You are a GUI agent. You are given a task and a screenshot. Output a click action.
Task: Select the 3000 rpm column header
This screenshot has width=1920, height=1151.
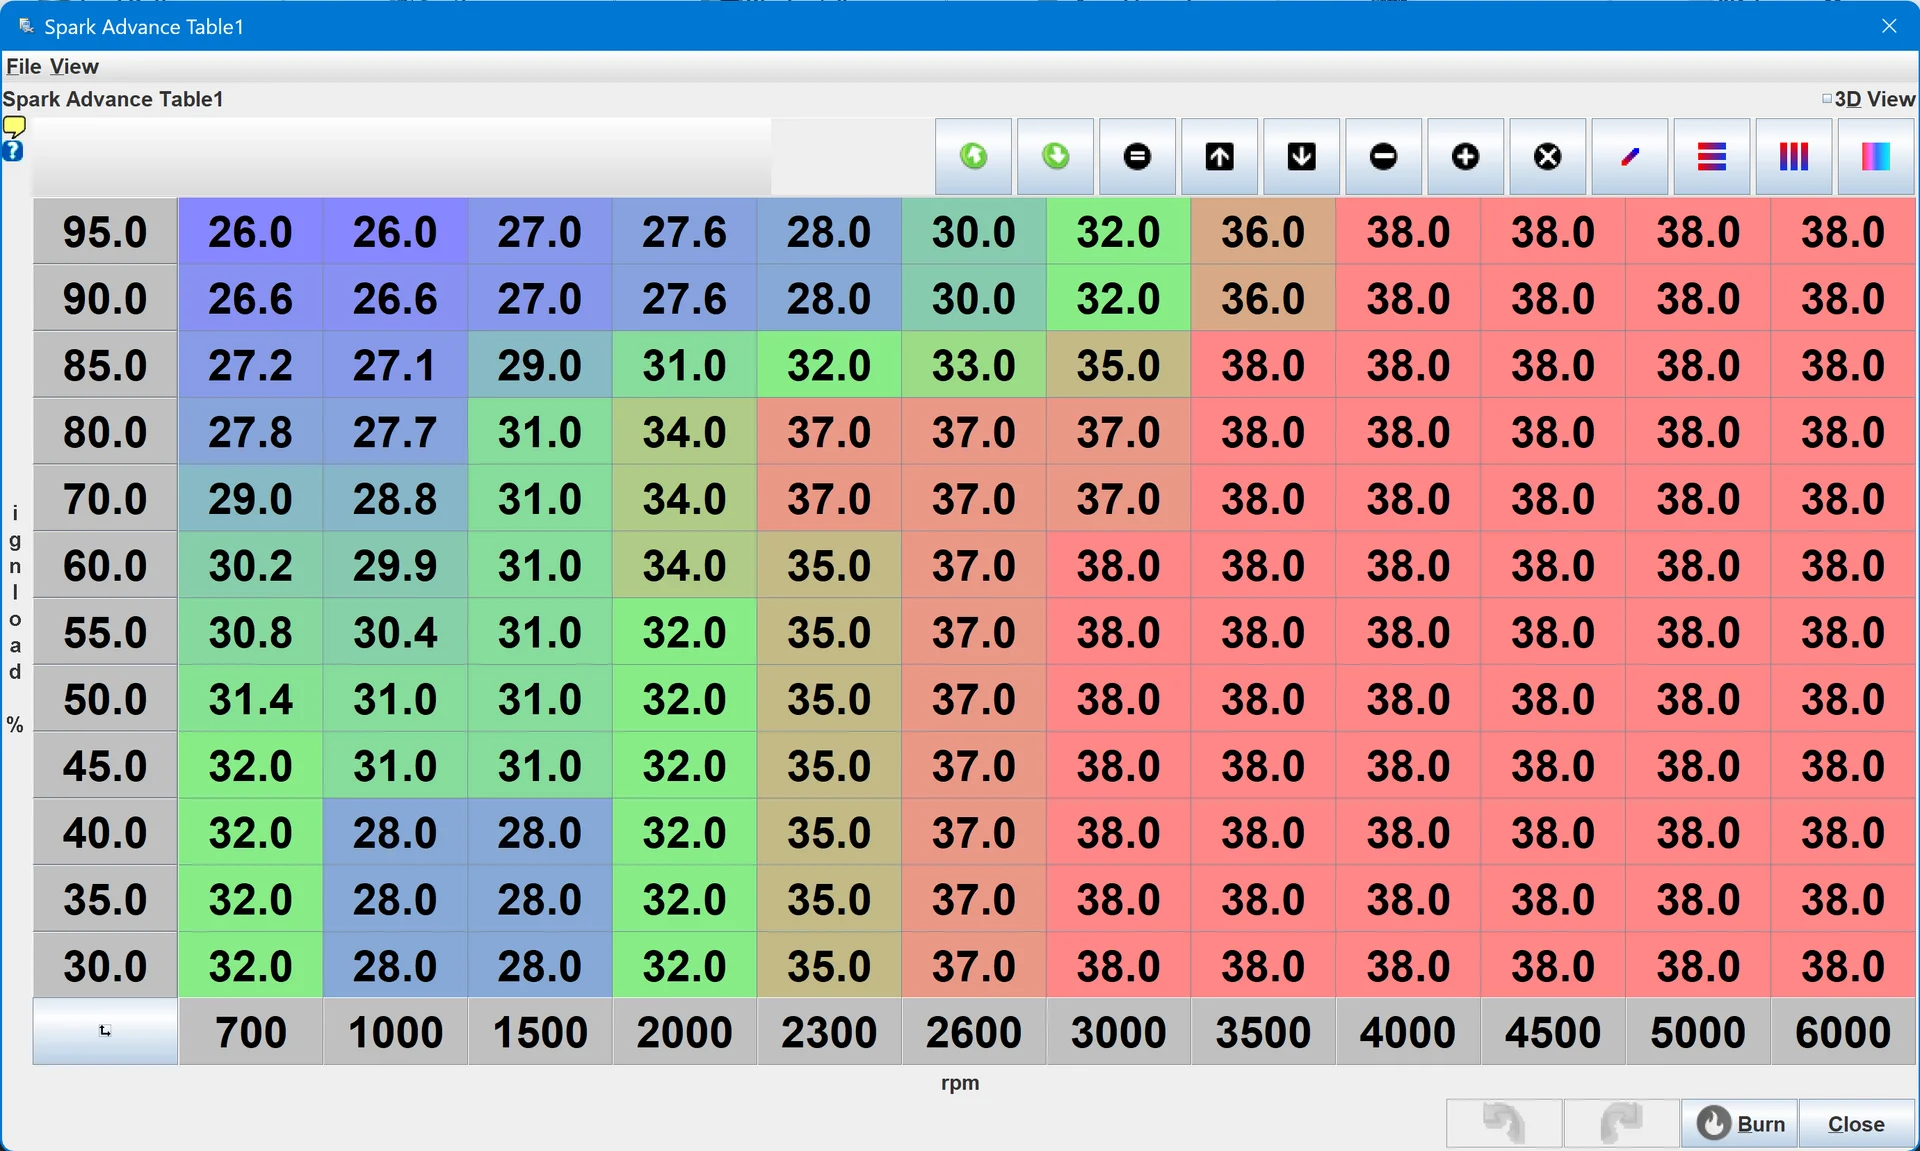pyautogui.click(x=1118, y=1031)
